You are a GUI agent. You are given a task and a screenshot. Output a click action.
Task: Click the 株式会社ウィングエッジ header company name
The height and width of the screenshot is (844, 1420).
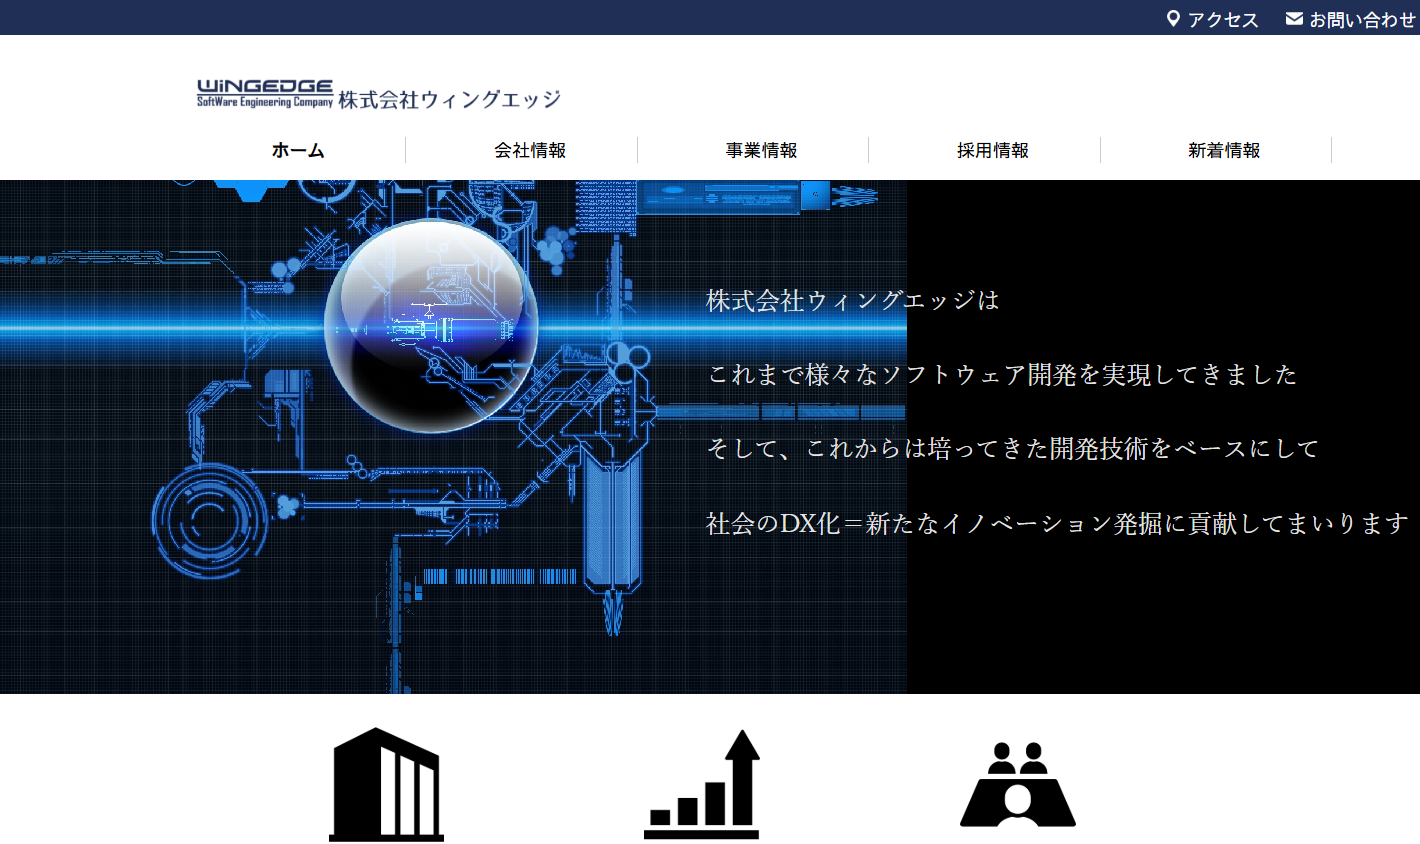point(449,99)
